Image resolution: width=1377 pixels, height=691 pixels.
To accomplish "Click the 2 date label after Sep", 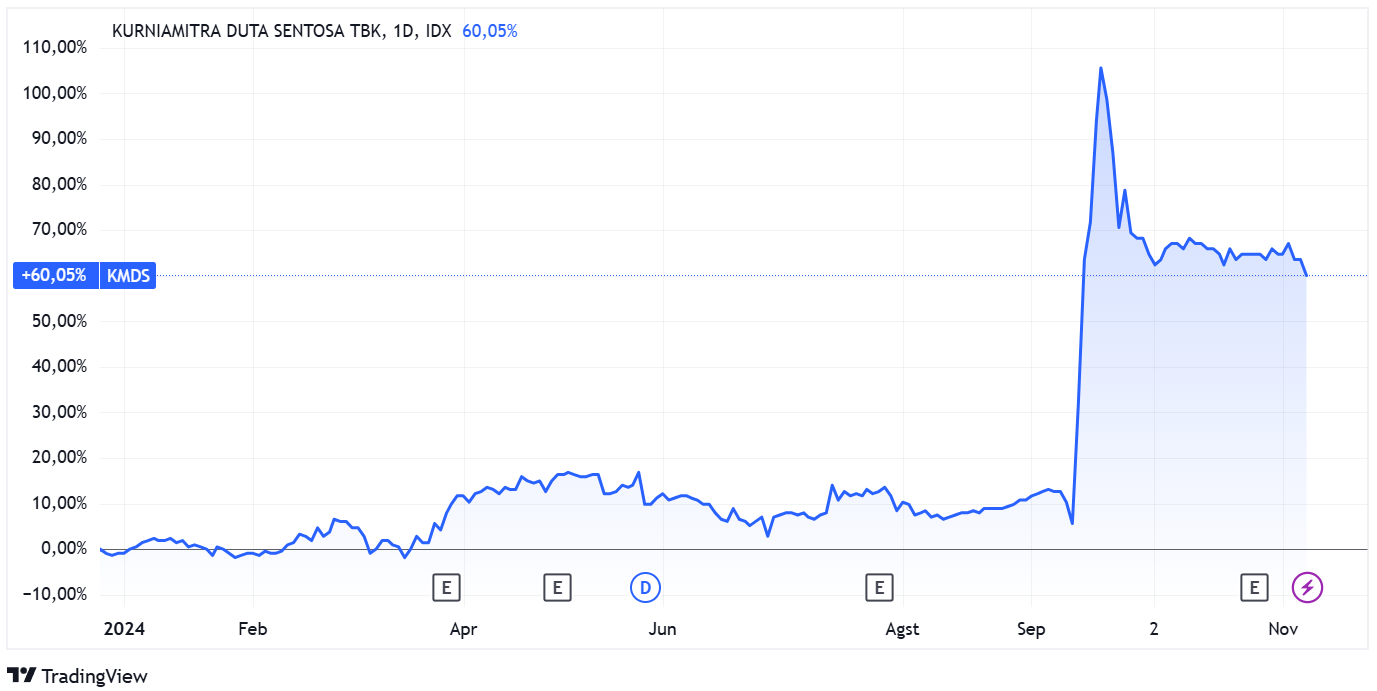I will pyautogui.click(x=1154, y=629).
